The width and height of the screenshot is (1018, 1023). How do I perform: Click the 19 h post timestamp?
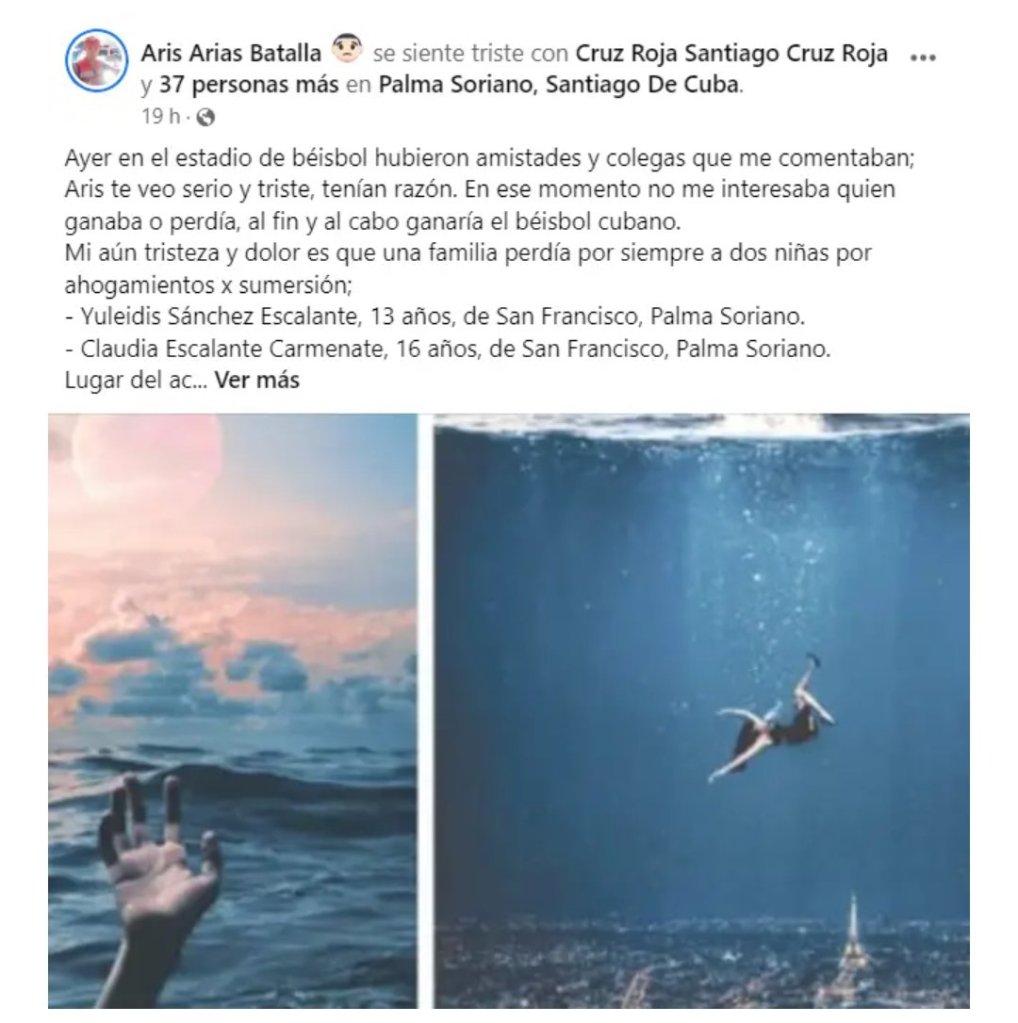(x=161, y=117)
